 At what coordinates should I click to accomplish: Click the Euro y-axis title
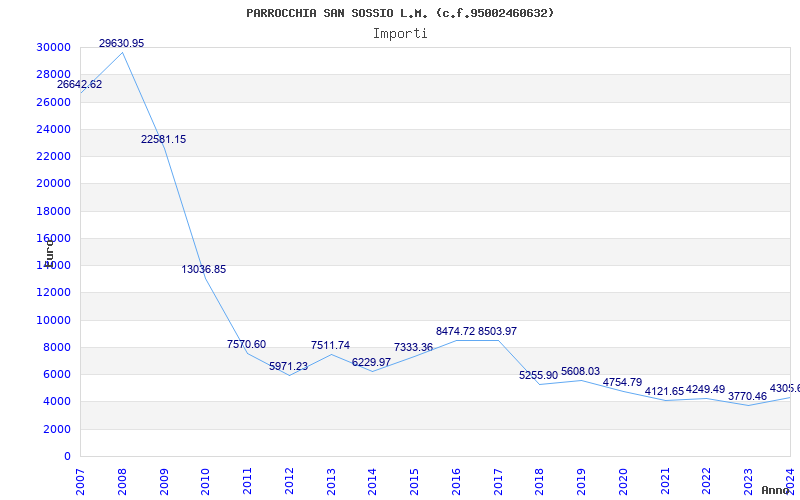click(x=49, y=253)
